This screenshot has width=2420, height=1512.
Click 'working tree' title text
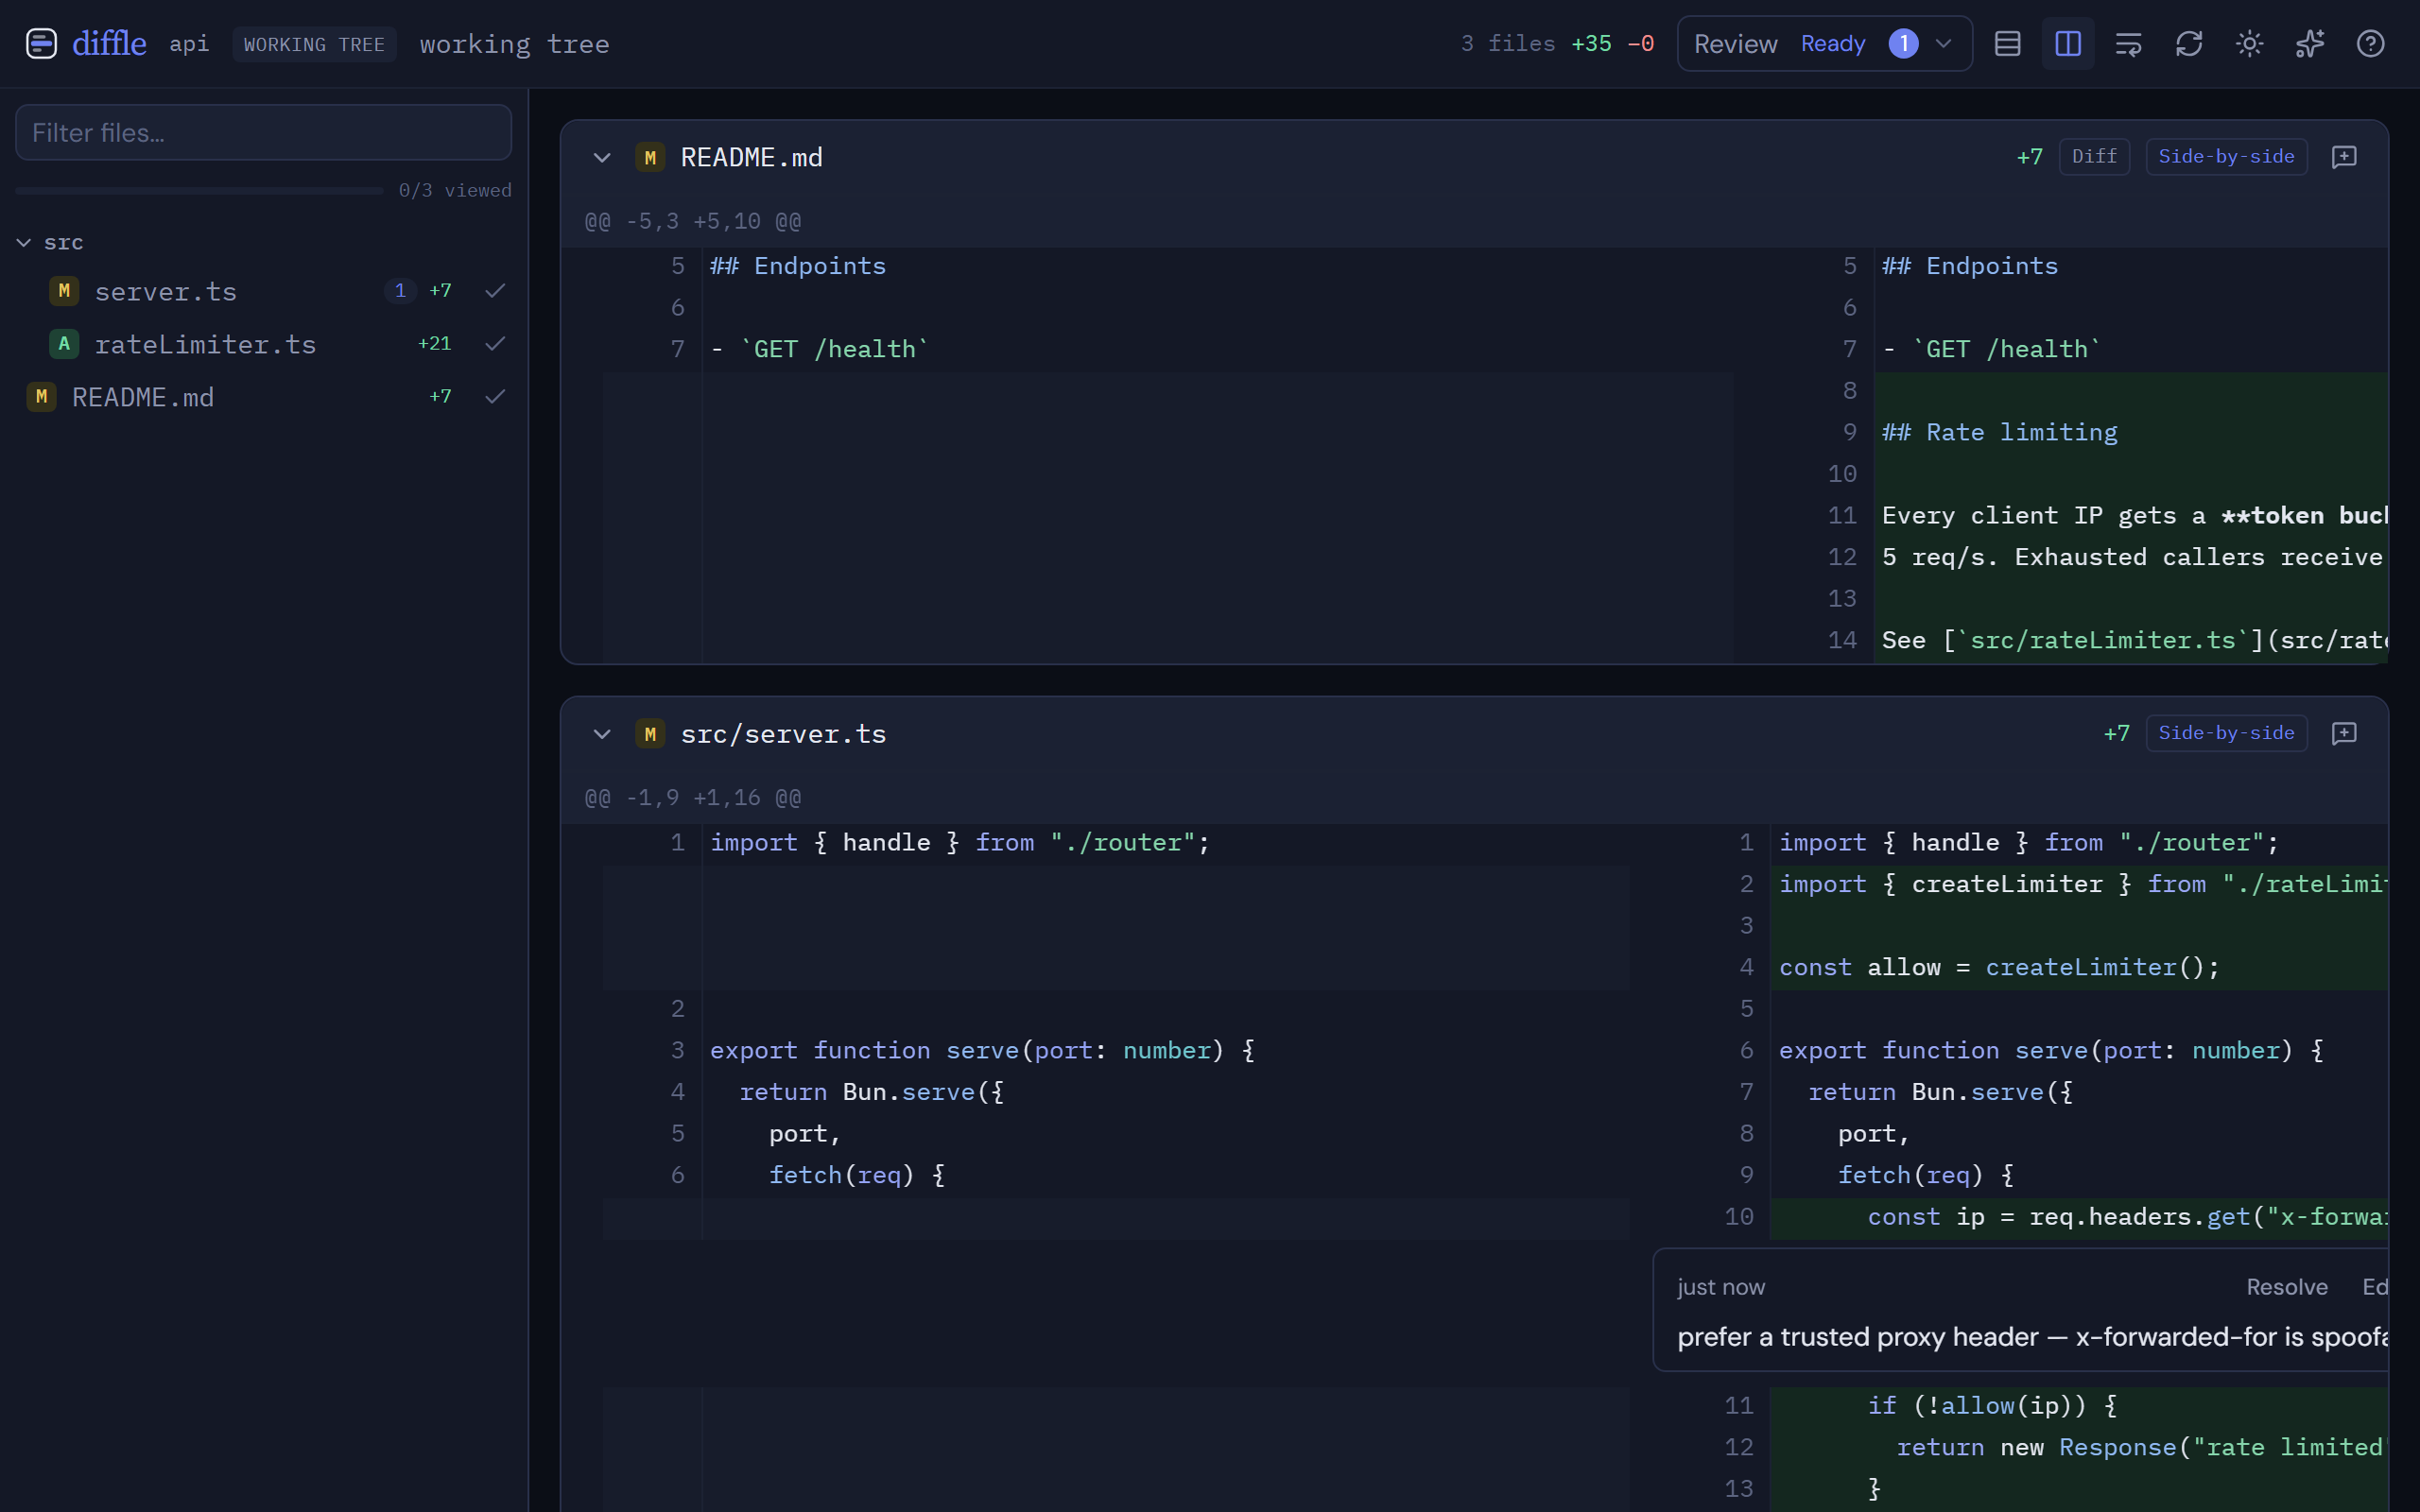(515, 44)
